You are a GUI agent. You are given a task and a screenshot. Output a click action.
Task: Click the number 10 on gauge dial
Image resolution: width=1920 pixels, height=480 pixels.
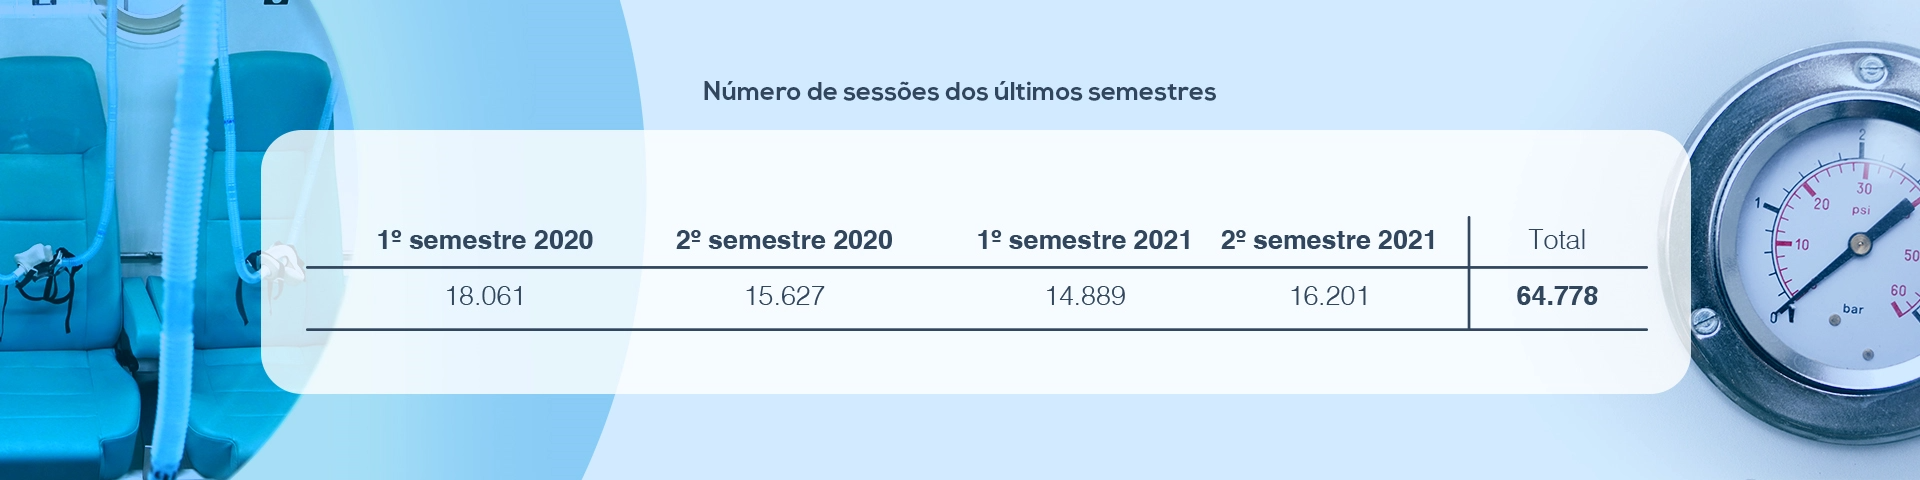(1802, 244)
